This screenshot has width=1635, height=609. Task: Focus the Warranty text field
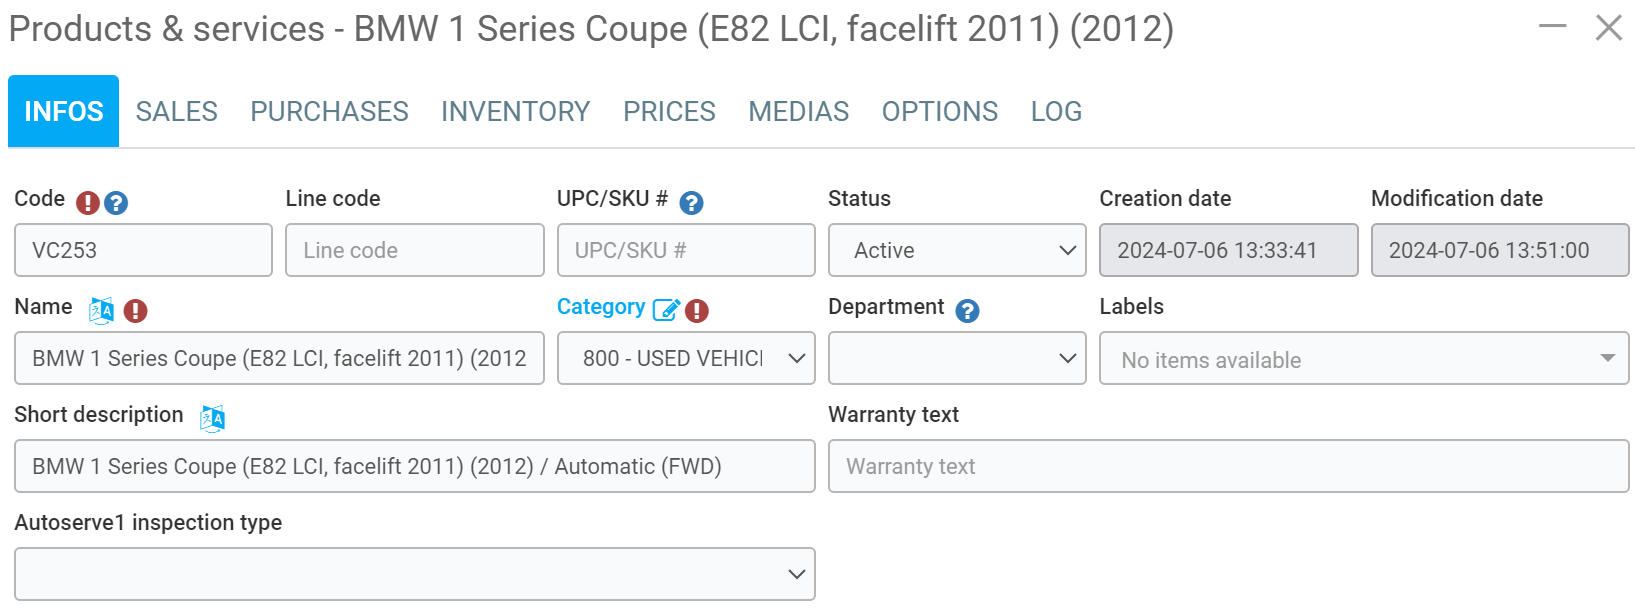coord(1228,466)
